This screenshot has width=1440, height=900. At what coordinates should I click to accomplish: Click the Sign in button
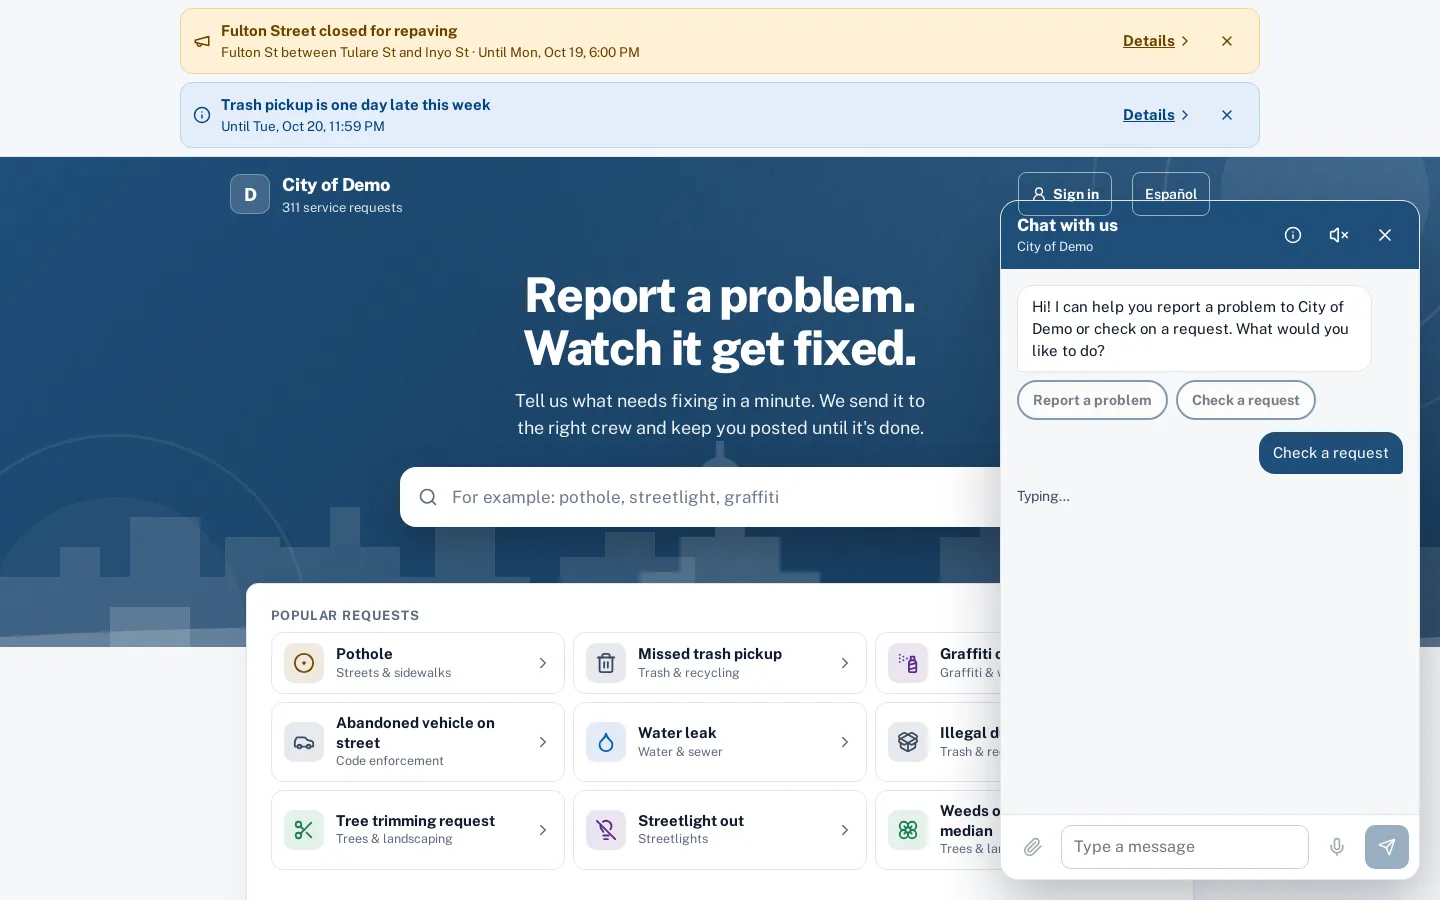(1065, 194)
